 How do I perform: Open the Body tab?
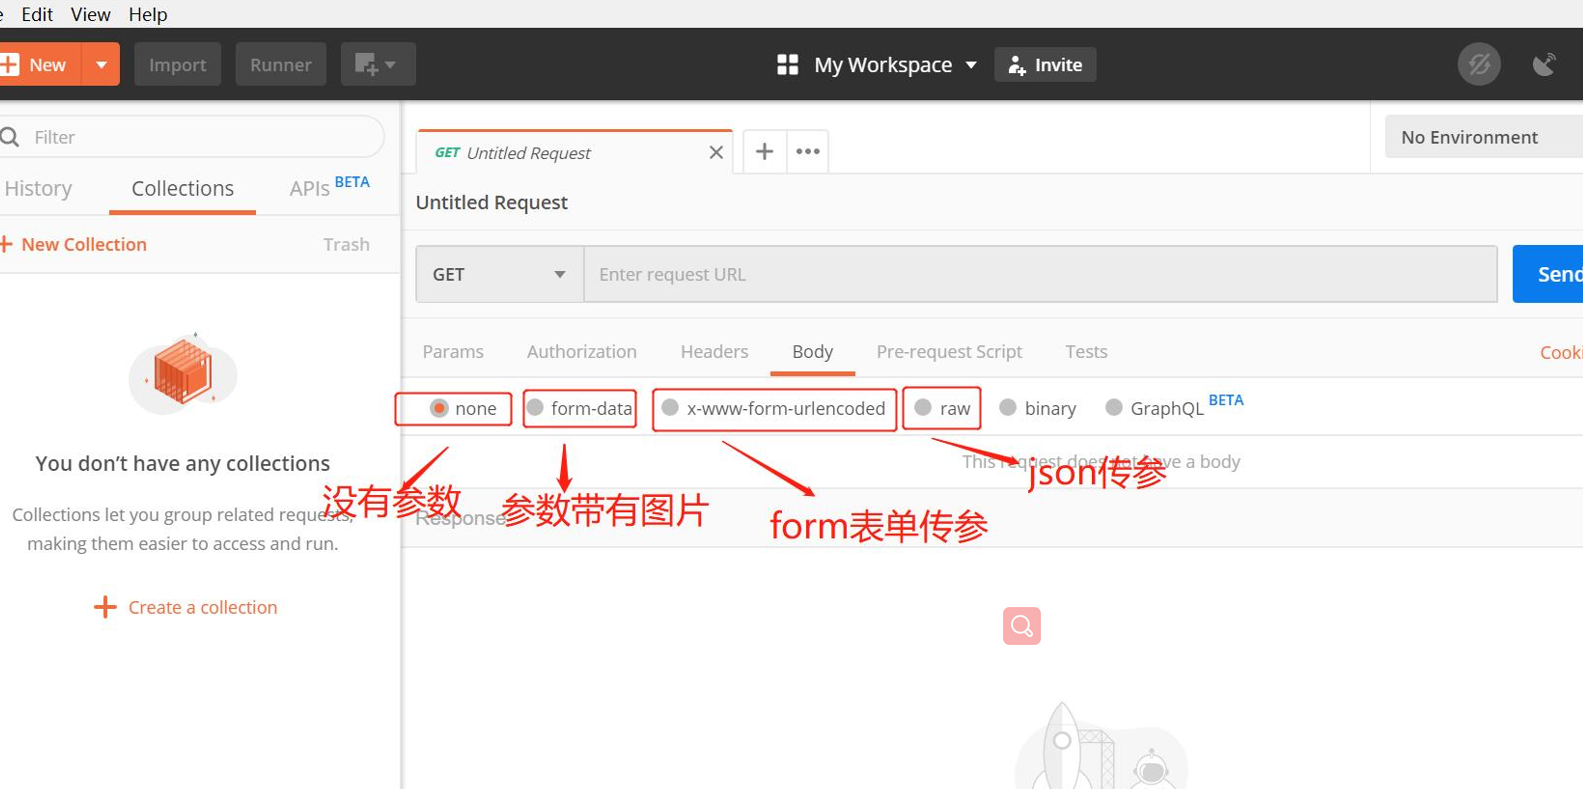(812, 351)
